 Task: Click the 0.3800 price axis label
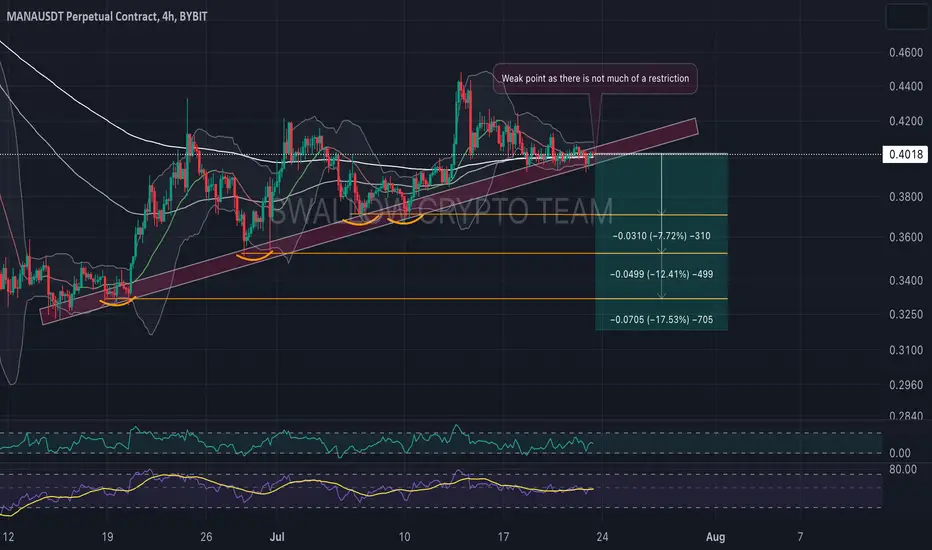tap(906, 197)
